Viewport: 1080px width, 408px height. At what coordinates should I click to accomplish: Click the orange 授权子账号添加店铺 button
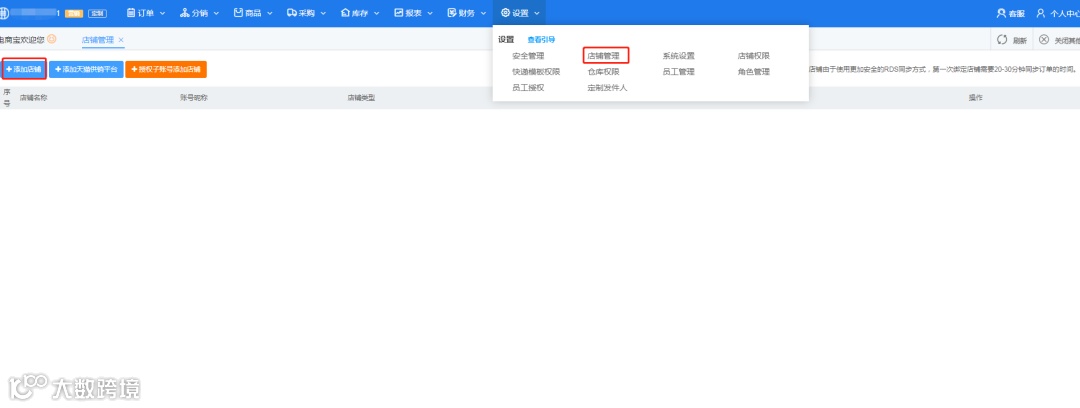point(166,69)
